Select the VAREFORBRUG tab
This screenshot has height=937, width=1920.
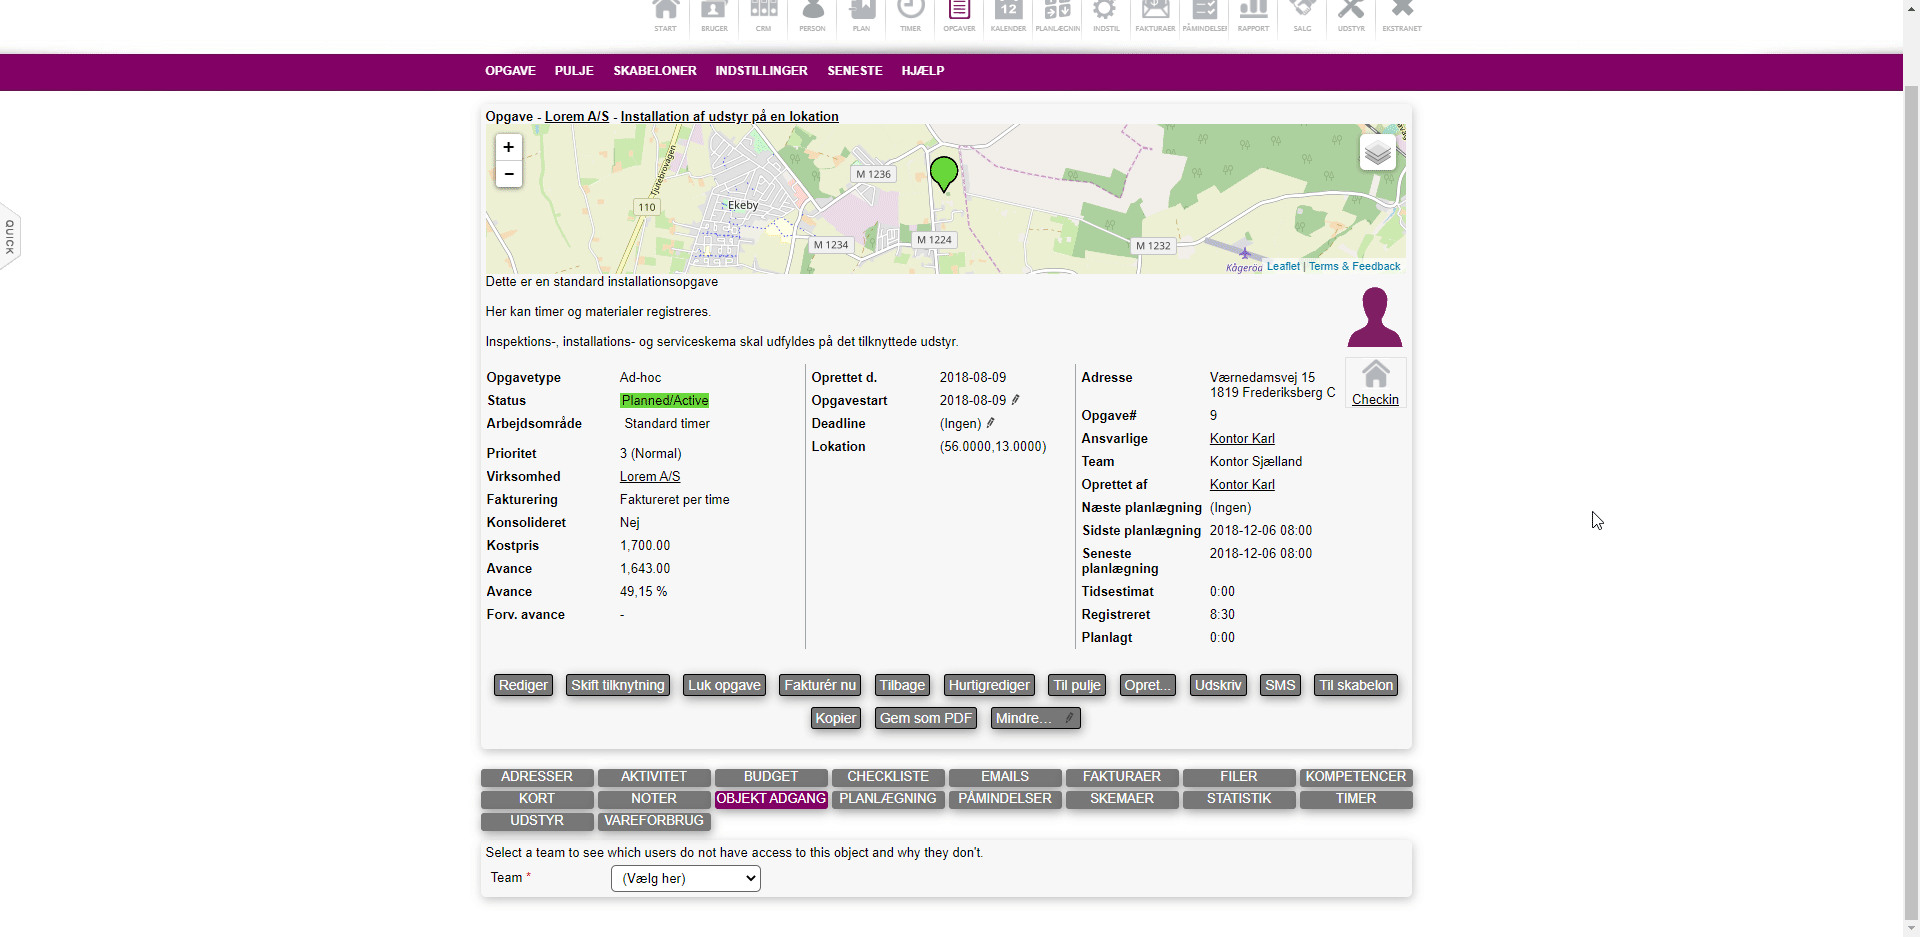653,821
